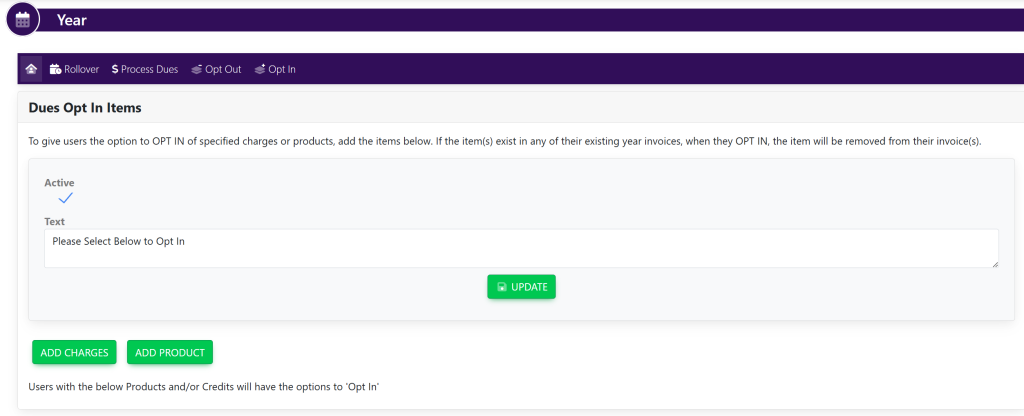Screen dimensions: 1024x416
Task: Toggle the Active checkmark
Action: point(66,198)
